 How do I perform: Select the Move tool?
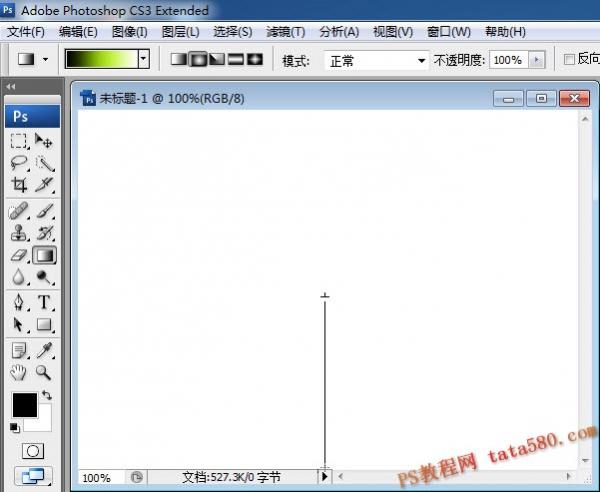tap(43, 141)
